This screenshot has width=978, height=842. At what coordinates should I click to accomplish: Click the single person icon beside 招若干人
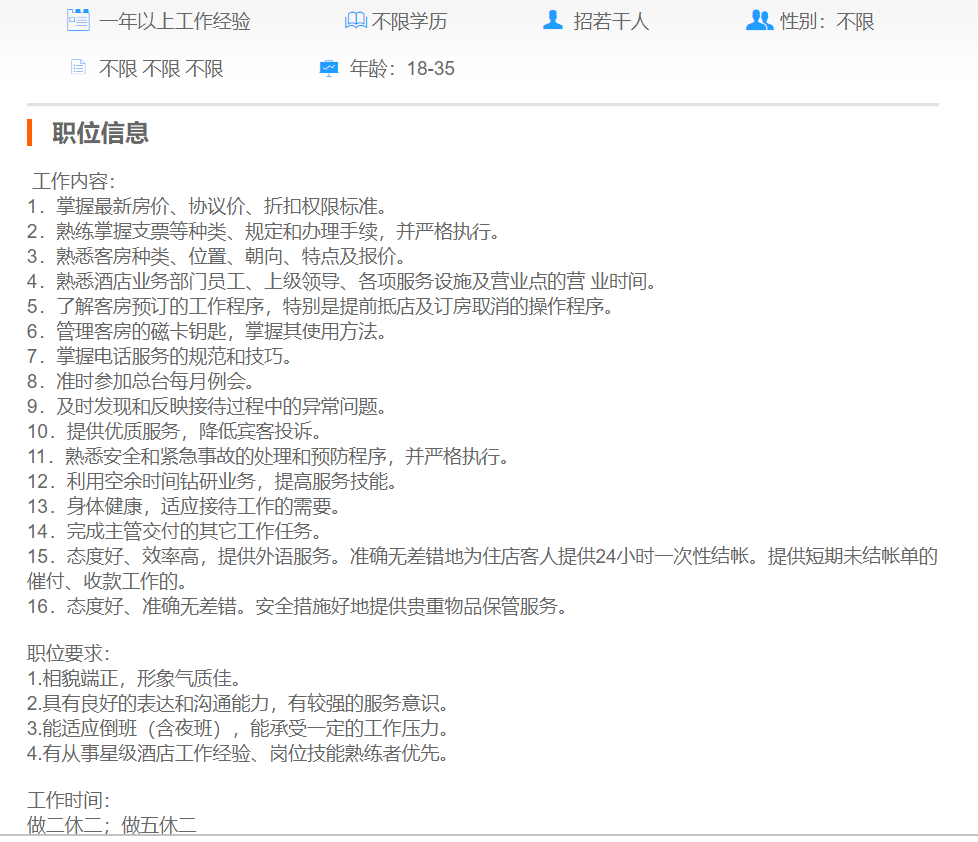pos(553,20)
